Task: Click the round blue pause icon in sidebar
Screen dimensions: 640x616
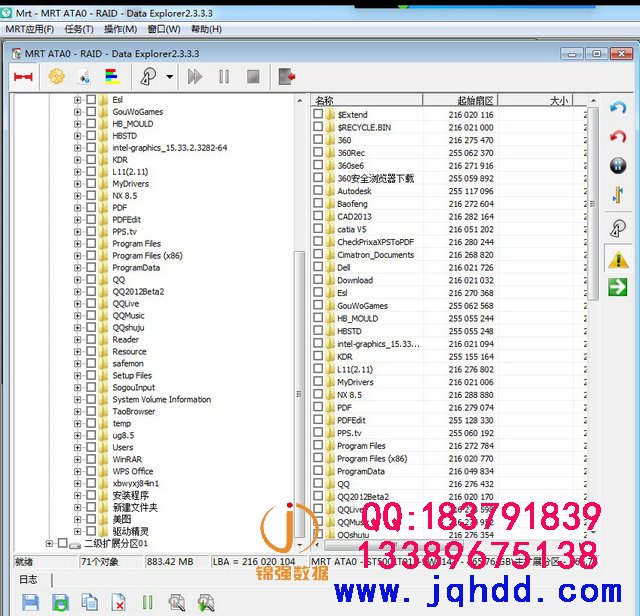Action: click(x=618, y=166)
